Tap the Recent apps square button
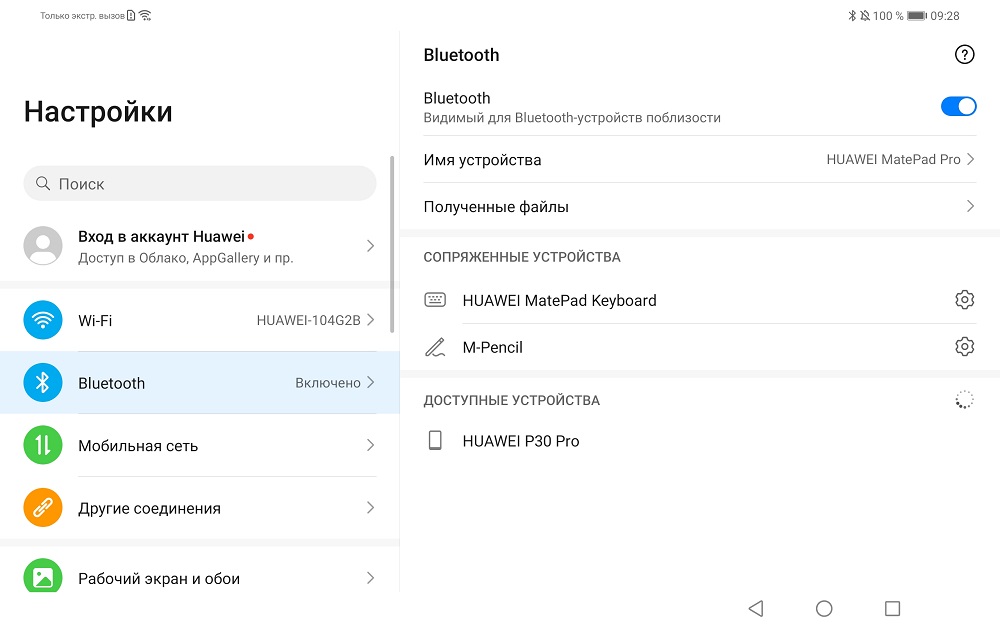Viewport: 1000px width, 625px height. click(x=892, y=608)
